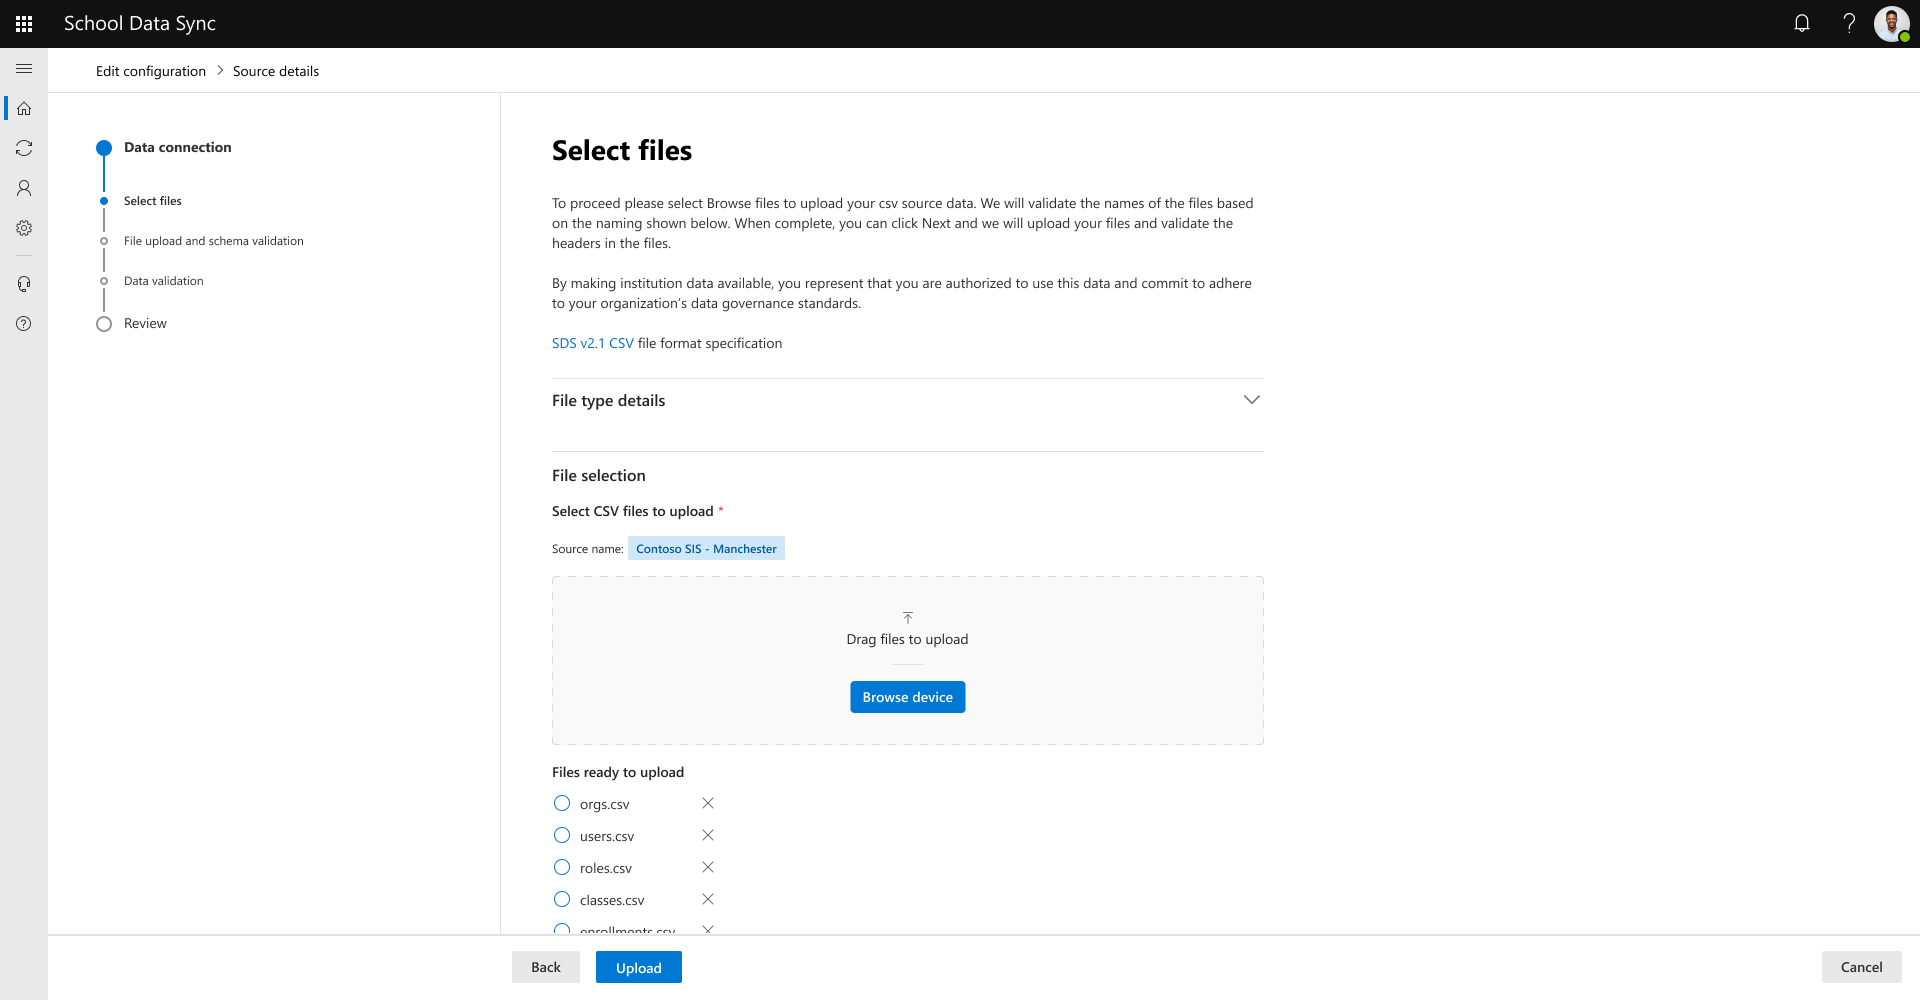This screenshot has width=1920, height=1000.
Task: Open the Settings gear in sidebar
Action: pyautogui.click(x=24, y=228)
